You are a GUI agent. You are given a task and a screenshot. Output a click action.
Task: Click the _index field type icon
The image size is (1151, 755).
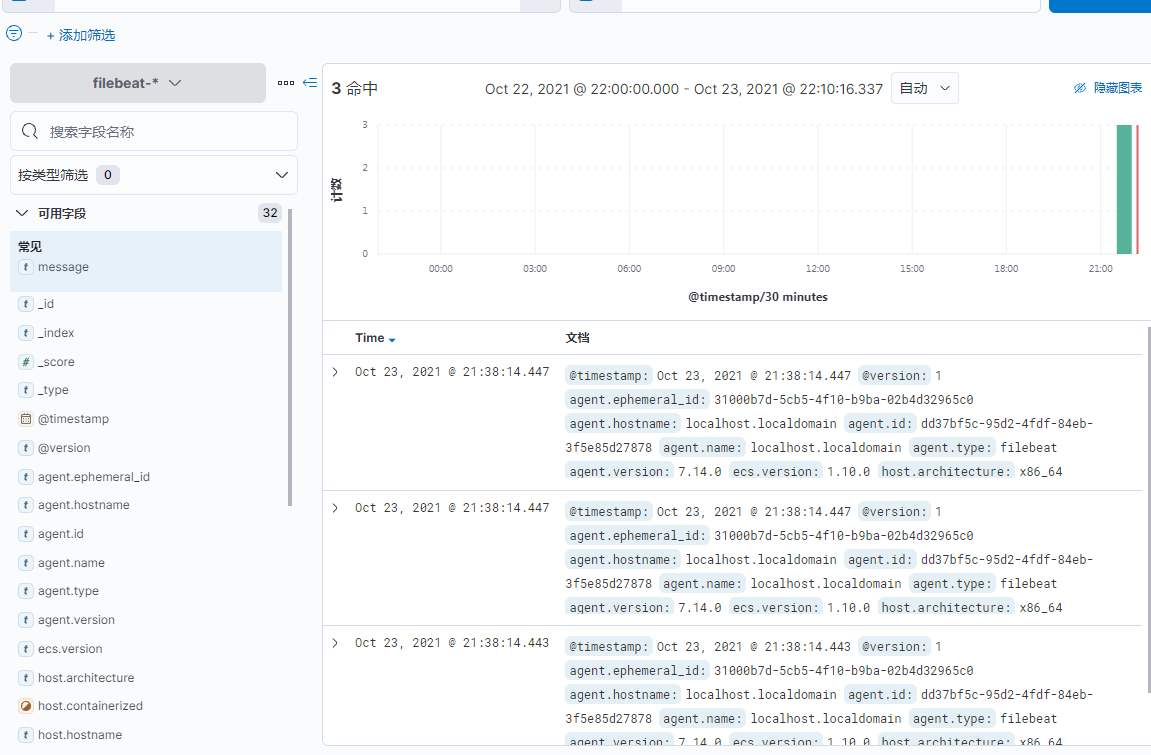click(x=26, y=333)
